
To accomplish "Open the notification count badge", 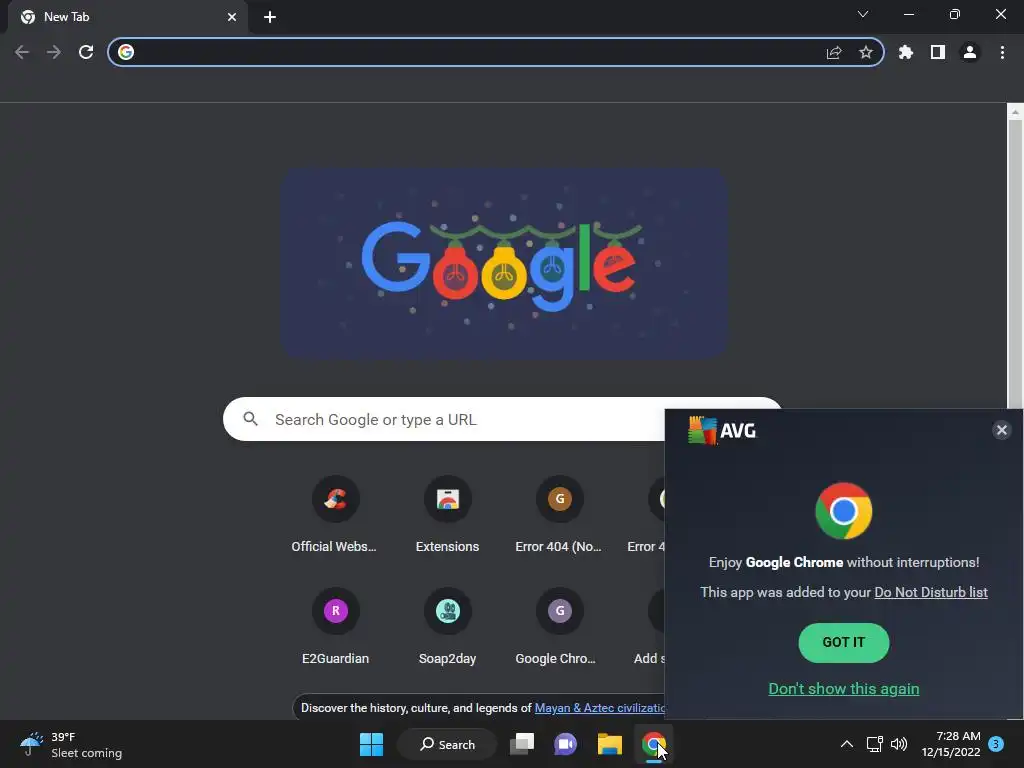I will coord(996,744).
